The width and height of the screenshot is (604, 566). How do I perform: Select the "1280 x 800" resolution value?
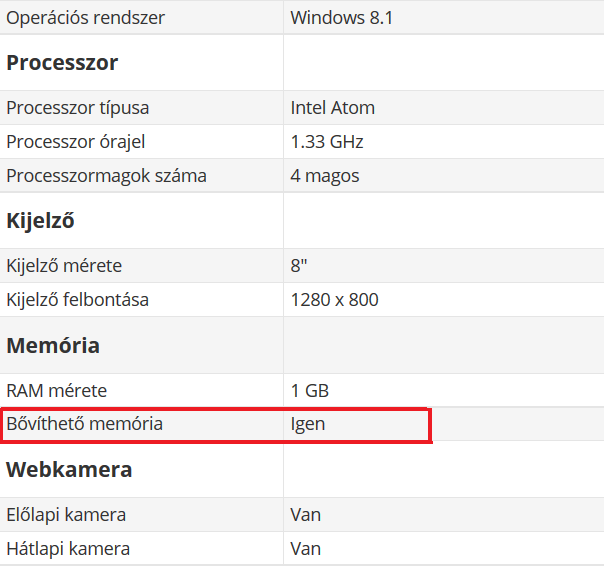coord(335,299)
